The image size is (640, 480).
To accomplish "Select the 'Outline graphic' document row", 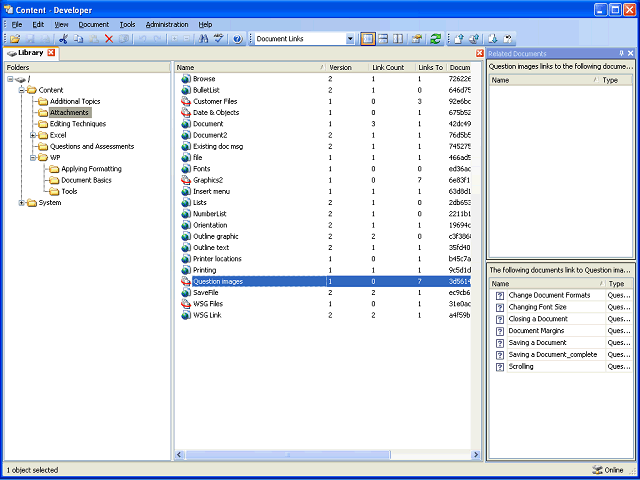I will pos(325,236).
